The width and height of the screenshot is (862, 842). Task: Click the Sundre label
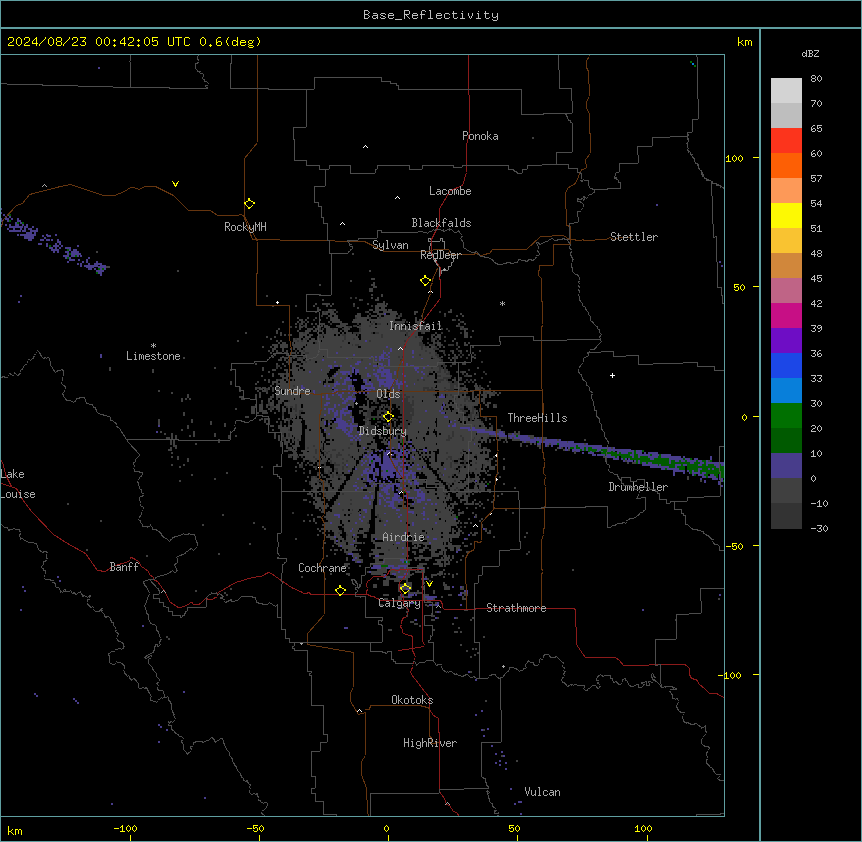point(292,391)
